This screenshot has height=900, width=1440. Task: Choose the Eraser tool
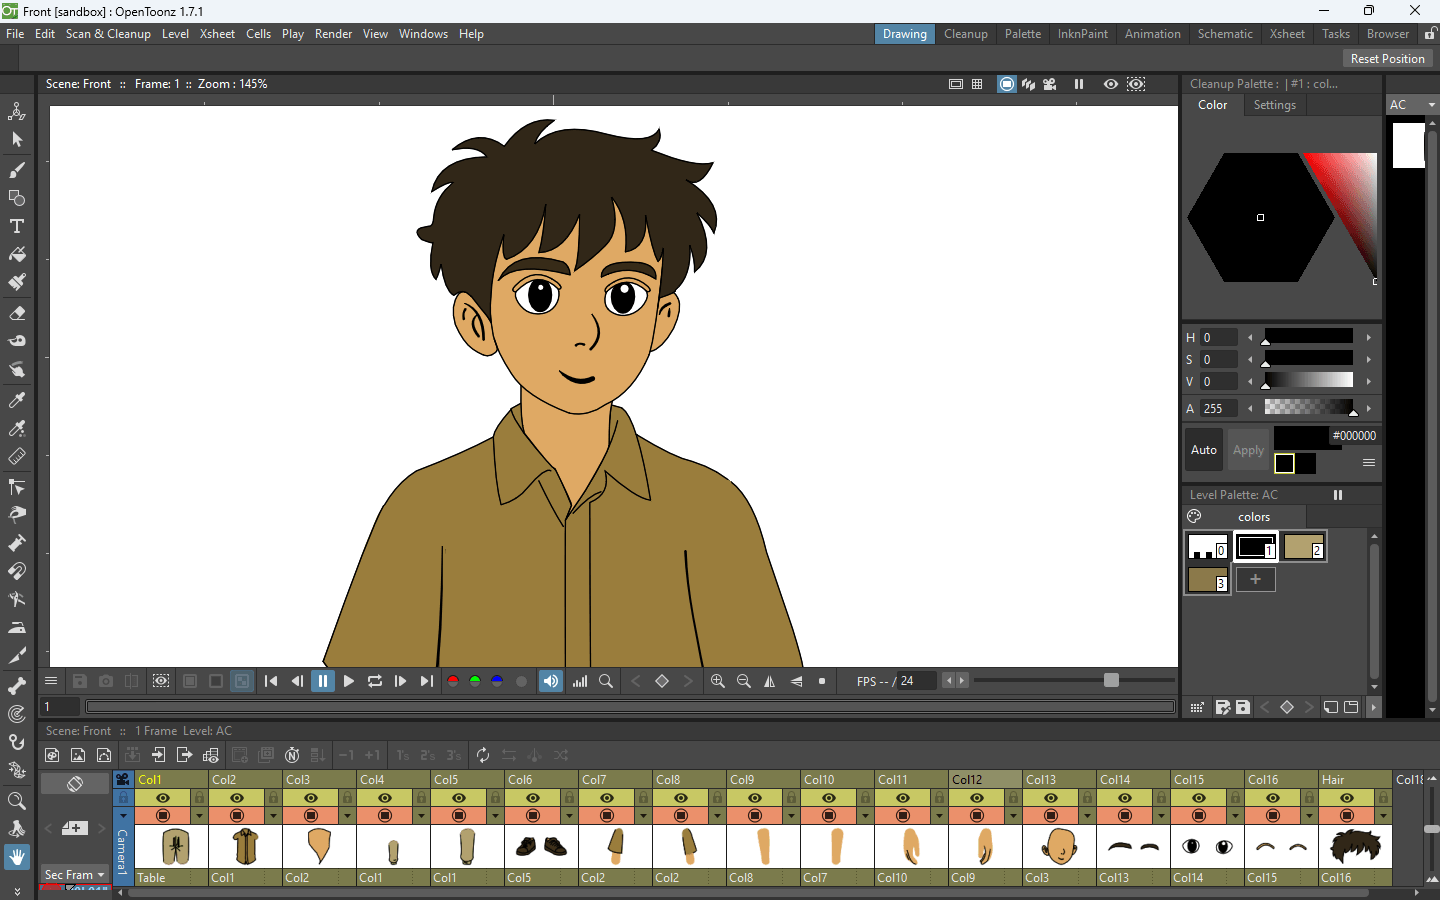click(17, 313)
